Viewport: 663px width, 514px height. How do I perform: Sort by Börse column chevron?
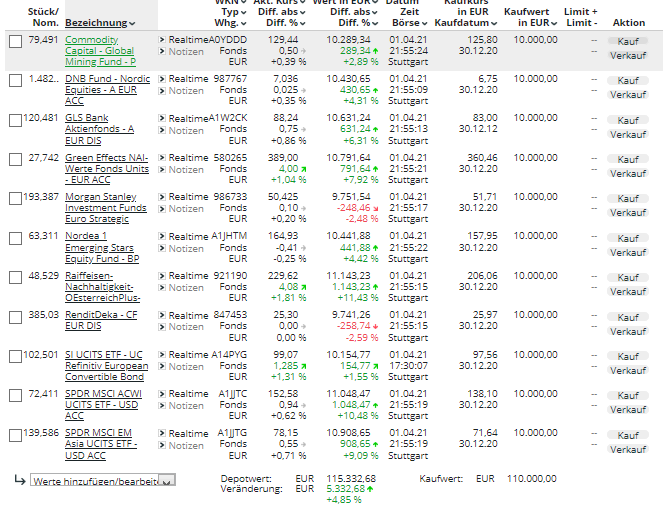[x=425, y=23]
